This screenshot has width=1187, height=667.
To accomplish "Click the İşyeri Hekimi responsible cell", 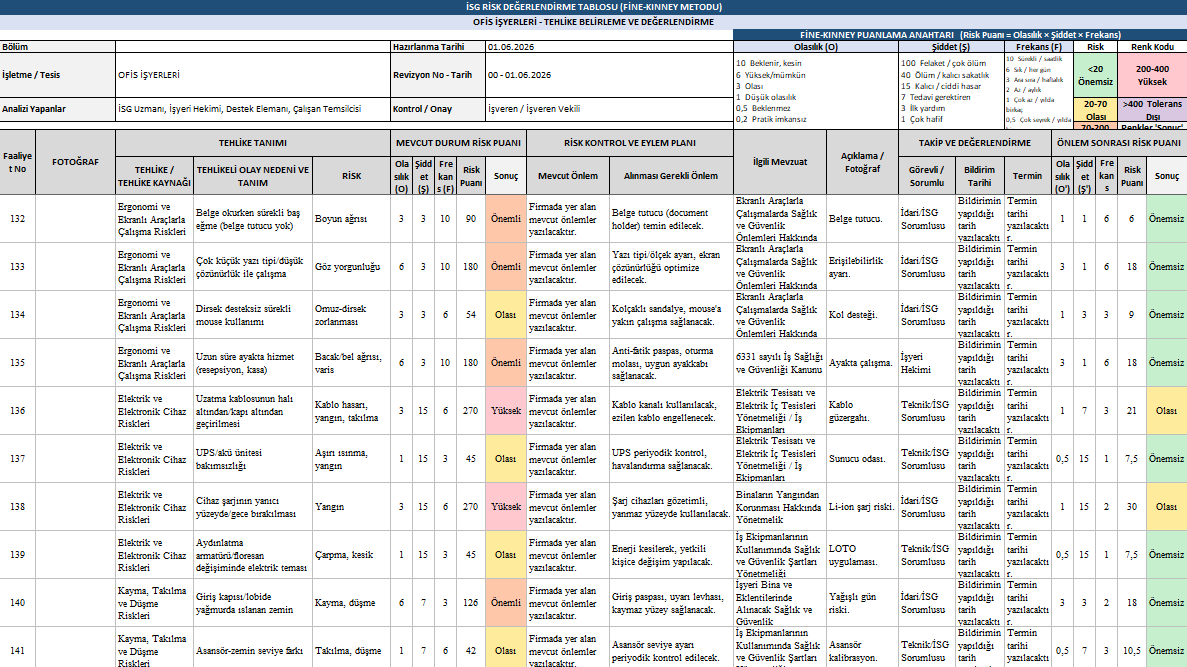I will [x=927, y=363].
